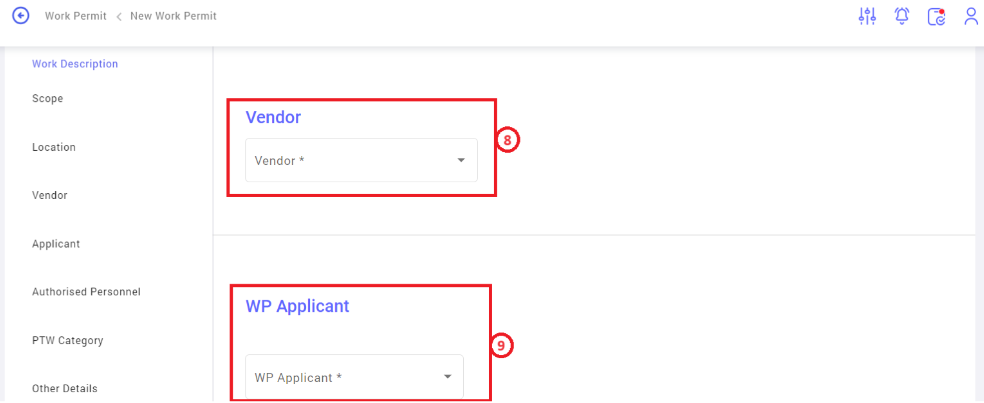Click the blue WP Applicant section heading
The width and height of the screenshot is (984, 403).
tap(297, 306)
